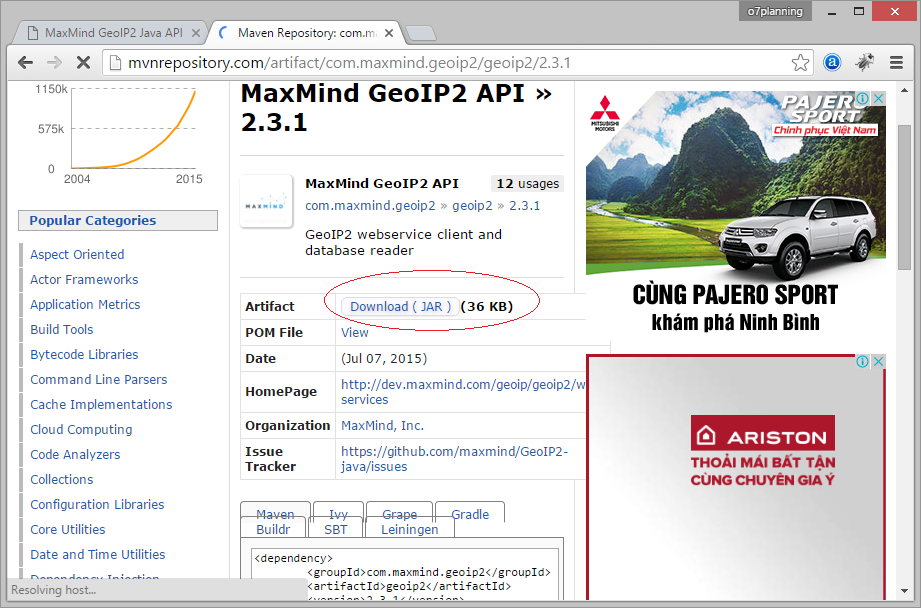Go forward in browser history
The image size is (921, 608).
(x=54, y=62)
